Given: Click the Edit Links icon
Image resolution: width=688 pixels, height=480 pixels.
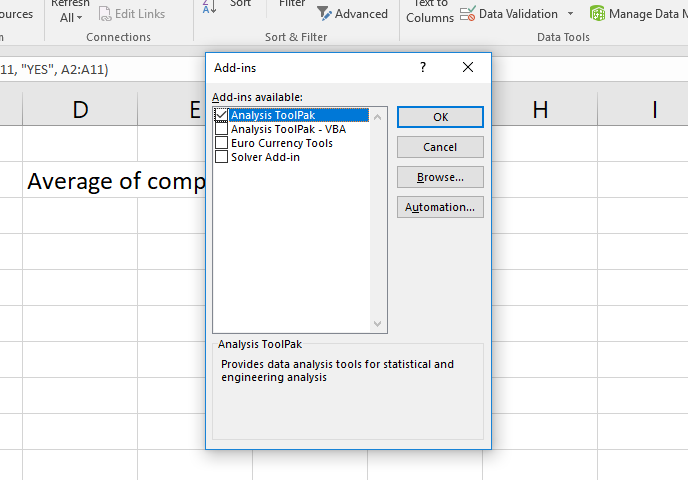Looking at the screenshot, I should [105, 14].
